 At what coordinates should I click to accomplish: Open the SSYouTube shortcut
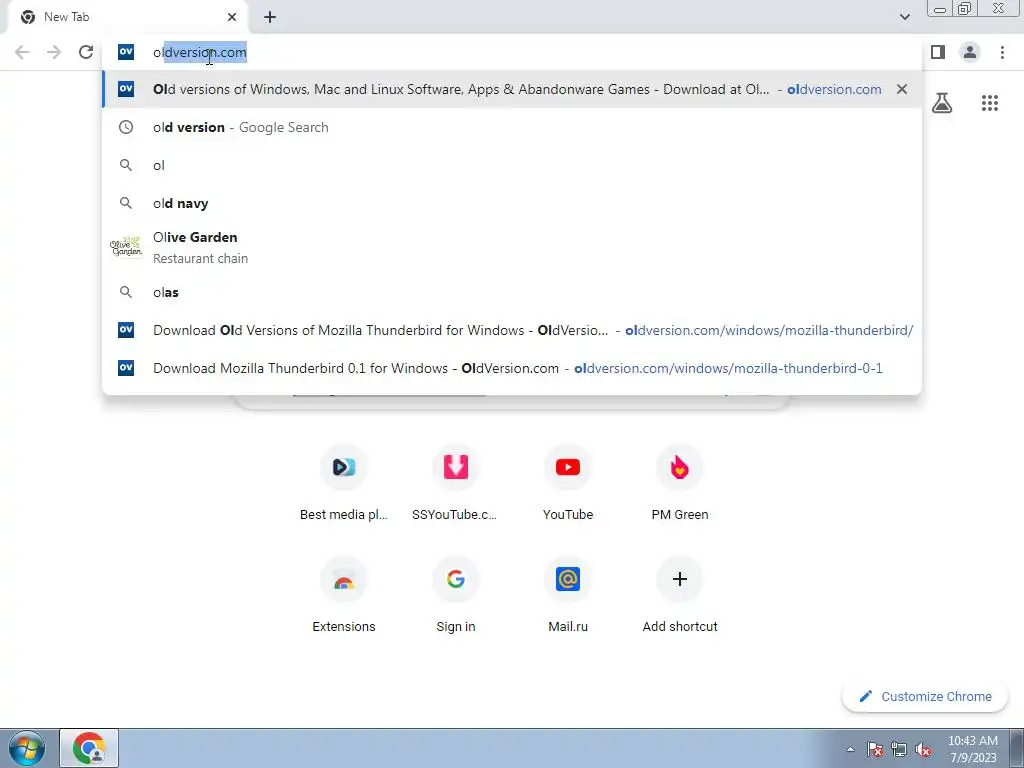coord(455,482)
